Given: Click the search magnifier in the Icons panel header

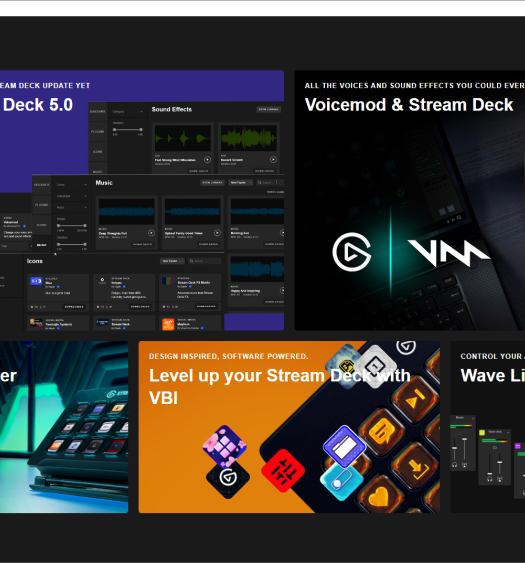Looking at the screenshot, I should (x=191, y=261).
